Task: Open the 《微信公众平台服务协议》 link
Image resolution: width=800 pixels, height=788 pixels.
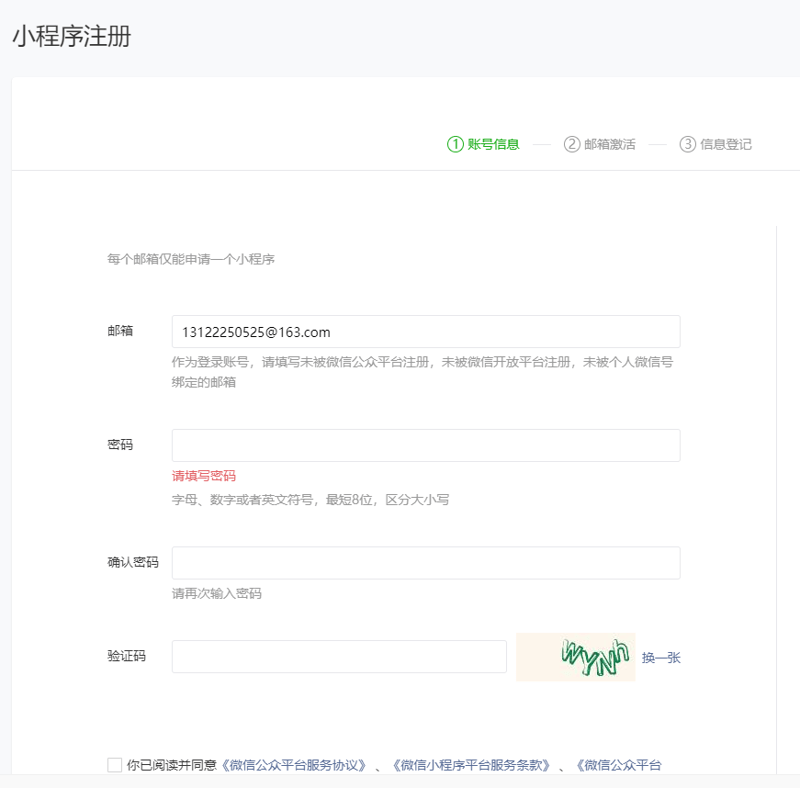Action: pyautogui.click(x=294, y=765)
